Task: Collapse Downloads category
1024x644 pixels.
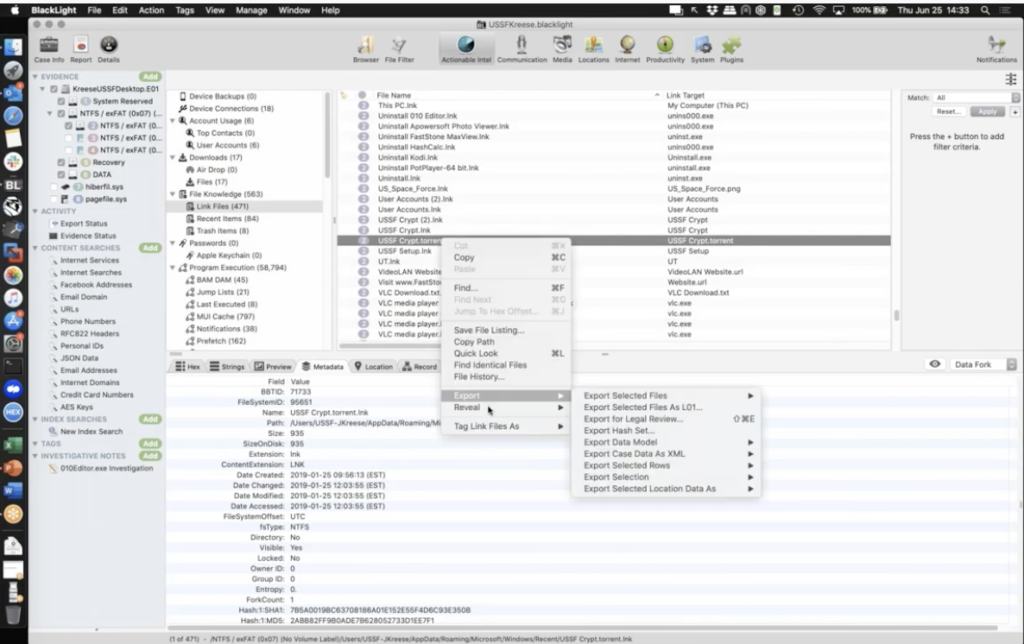Action: [x=173, y=157]
